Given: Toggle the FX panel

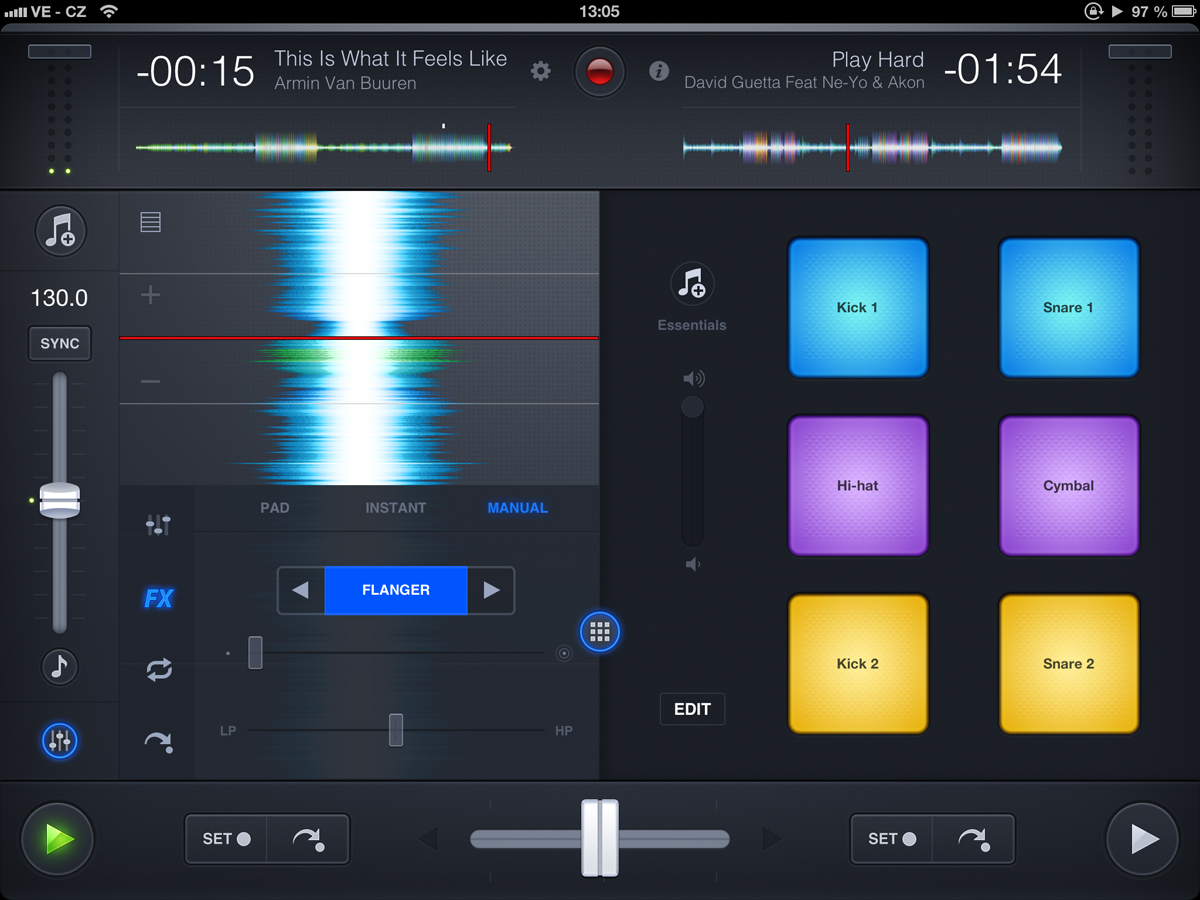Looking at the screenshot, I should (x=158, y=598).
